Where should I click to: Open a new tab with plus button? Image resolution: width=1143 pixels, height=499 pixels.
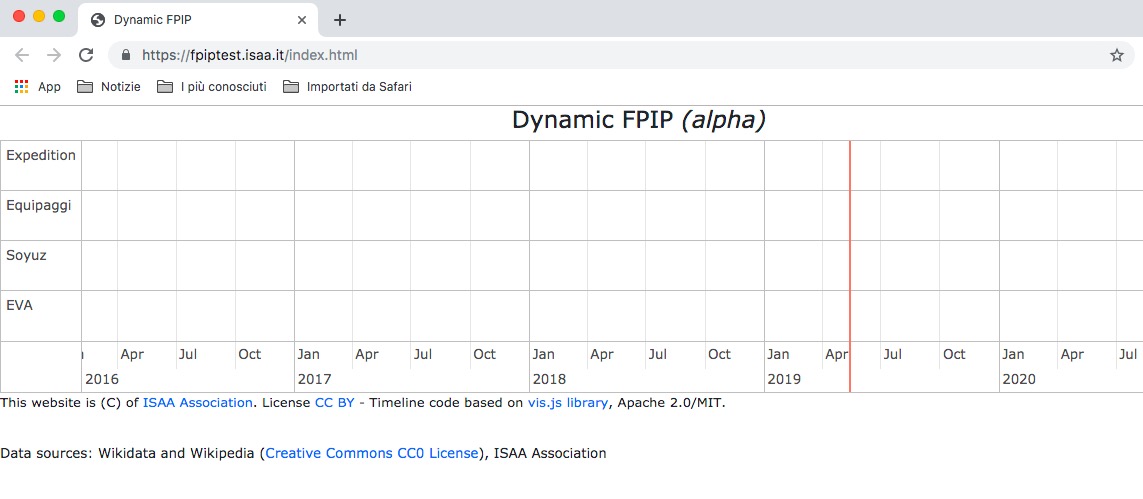coord(340,20)
